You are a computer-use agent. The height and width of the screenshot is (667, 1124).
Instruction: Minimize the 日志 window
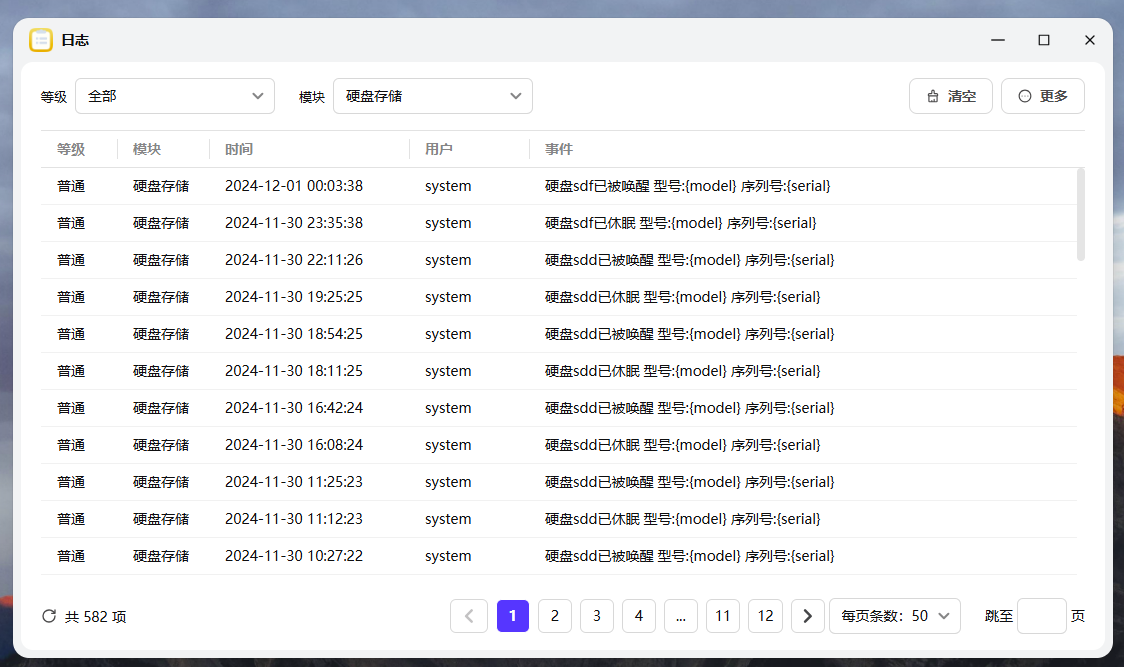point(998,40)
